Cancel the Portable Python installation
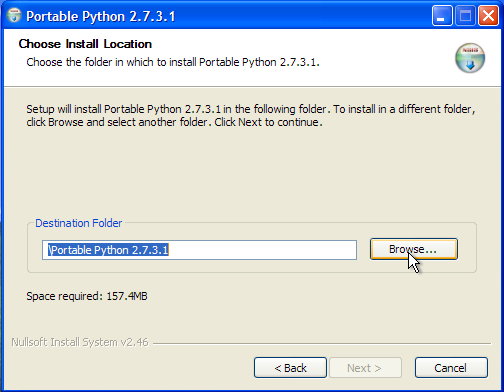The height and width of the screenshot is (392, 504). 451,368
